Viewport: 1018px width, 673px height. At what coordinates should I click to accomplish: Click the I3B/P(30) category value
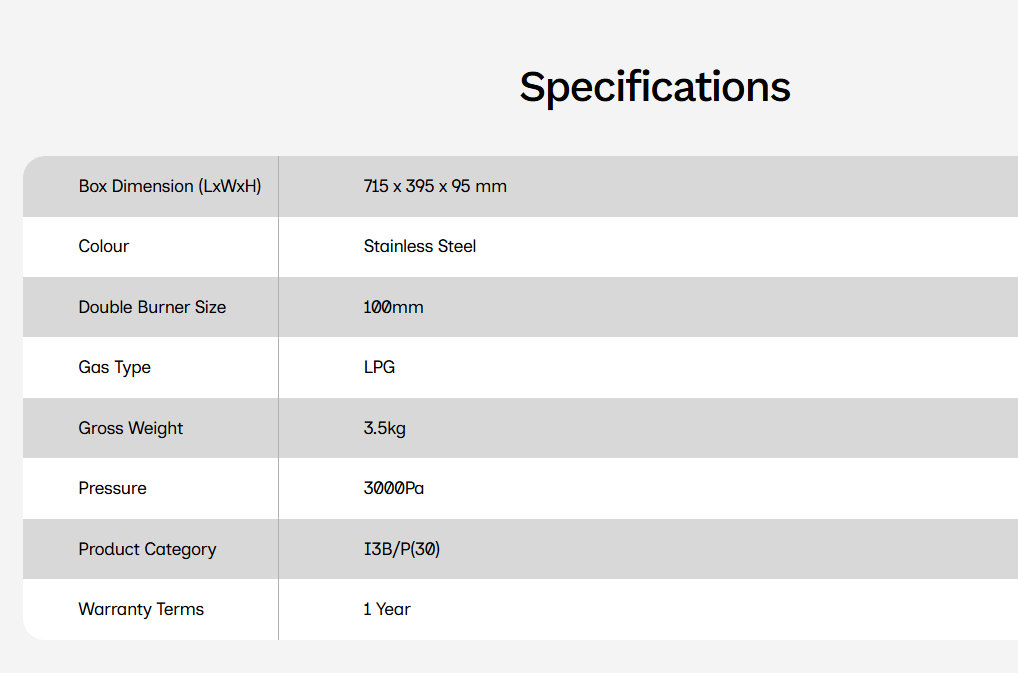pyautogui.click(x=402, y=549)
